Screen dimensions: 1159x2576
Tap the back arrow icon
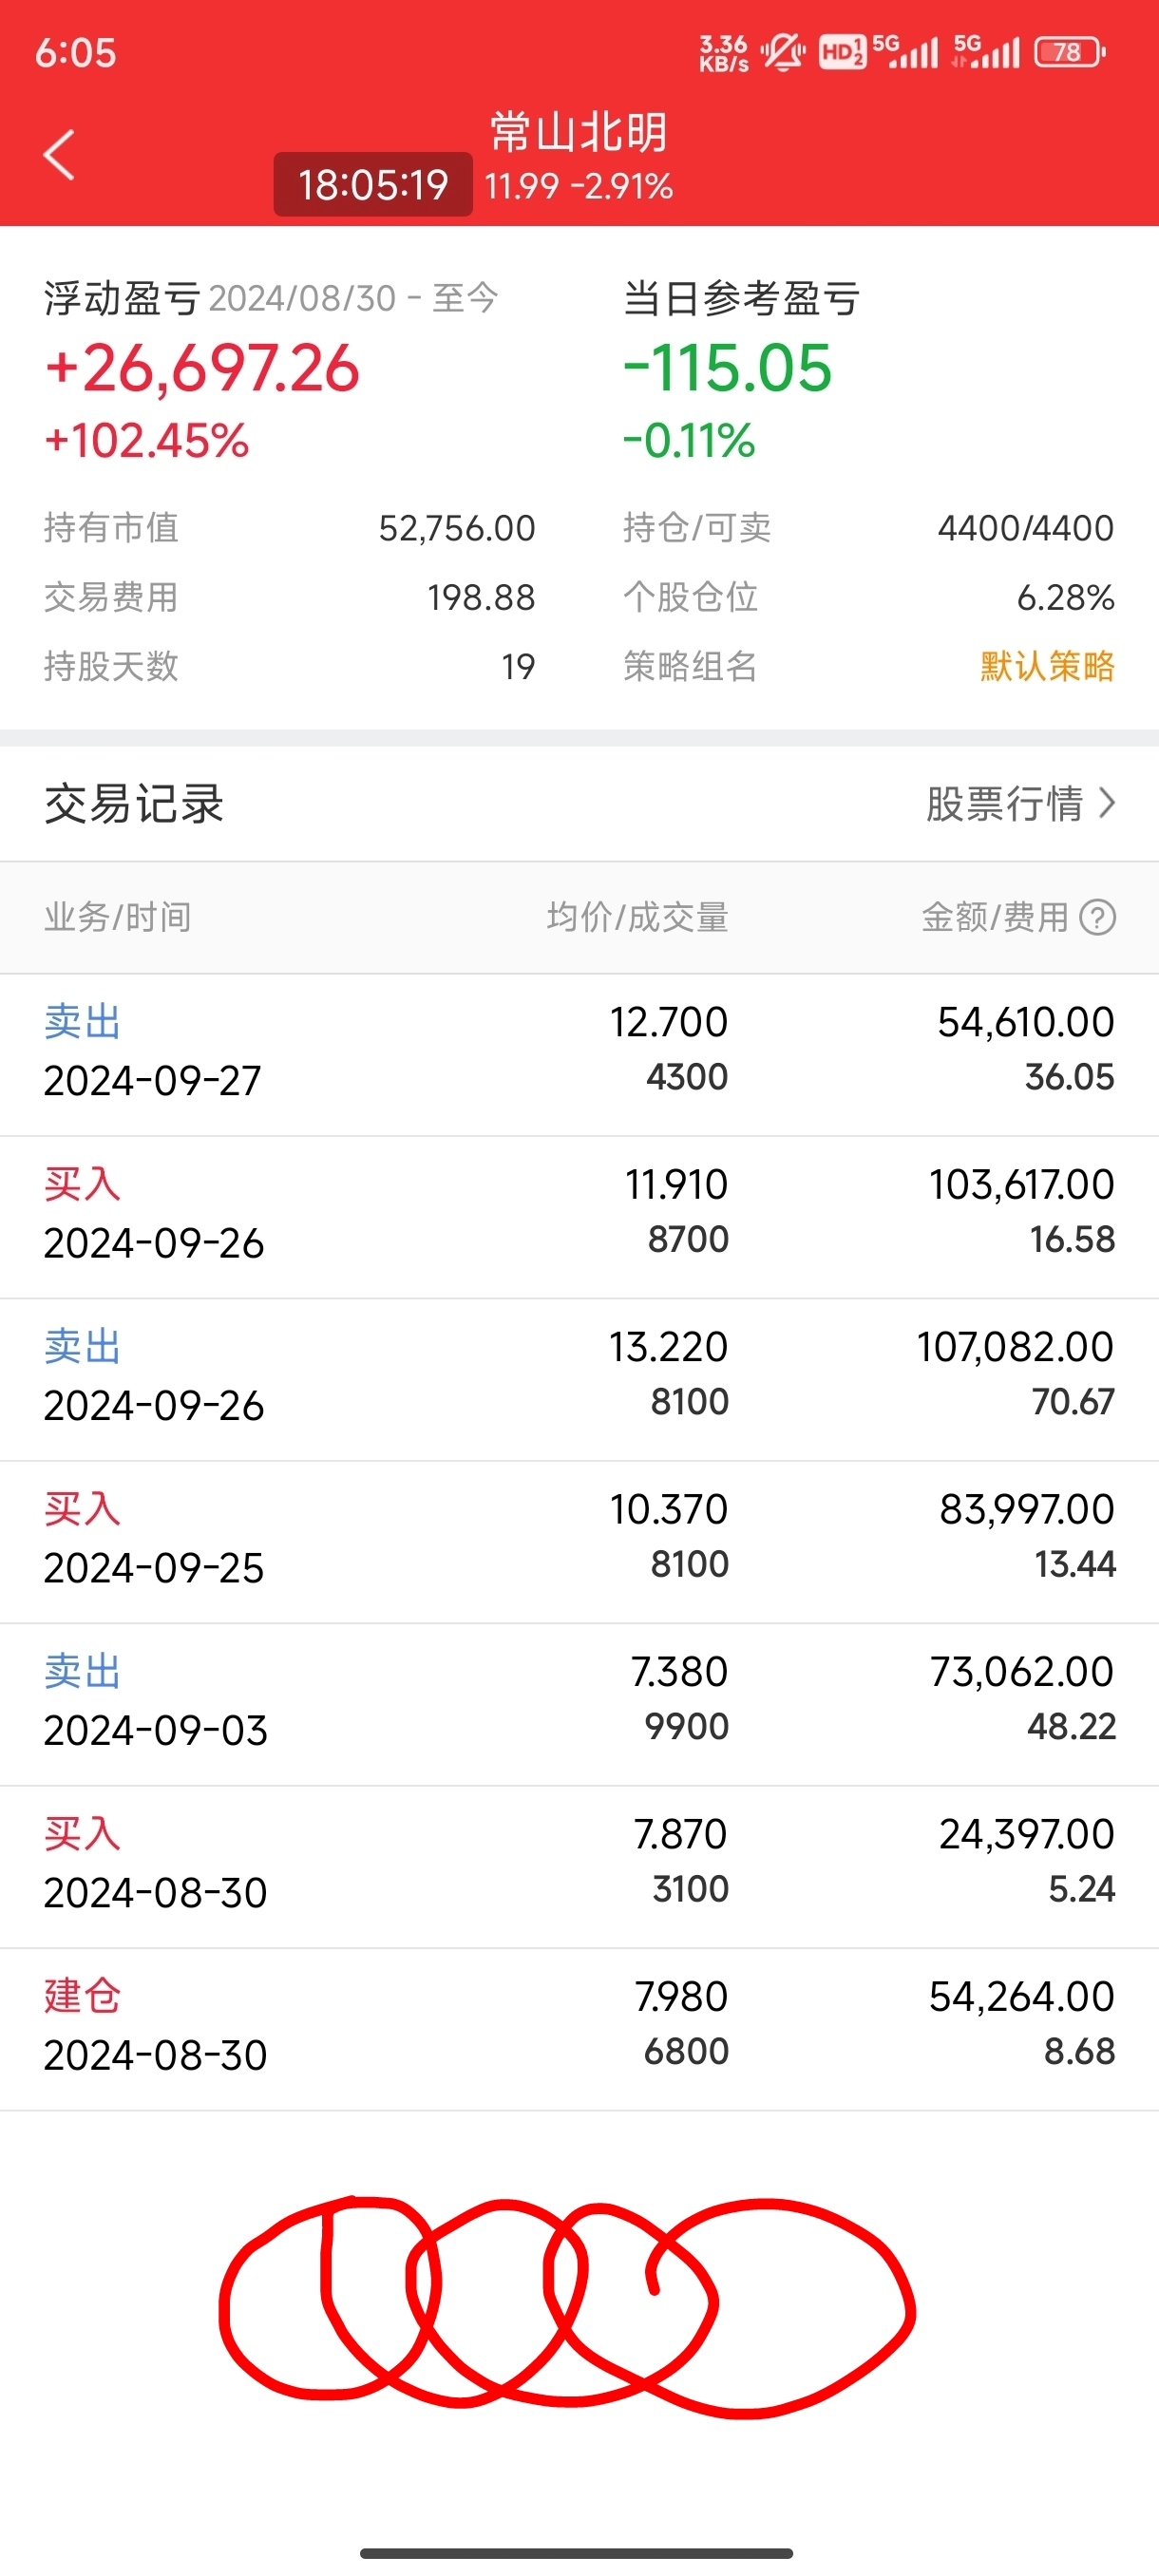(x=59, y=155)
